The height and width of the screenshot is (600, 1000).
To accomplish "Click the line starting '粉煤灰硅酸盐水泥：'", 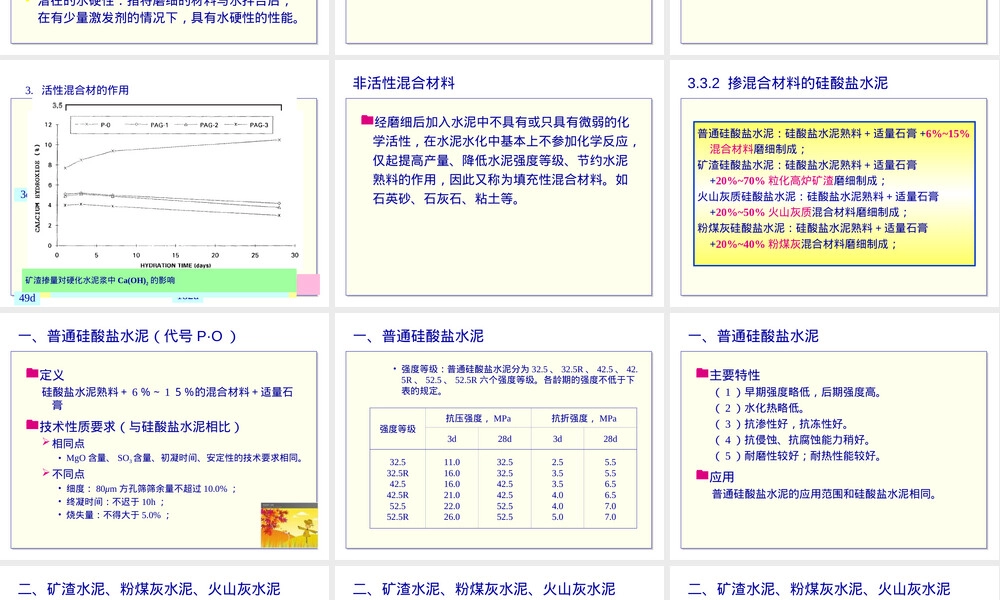I will click(812, 228).
